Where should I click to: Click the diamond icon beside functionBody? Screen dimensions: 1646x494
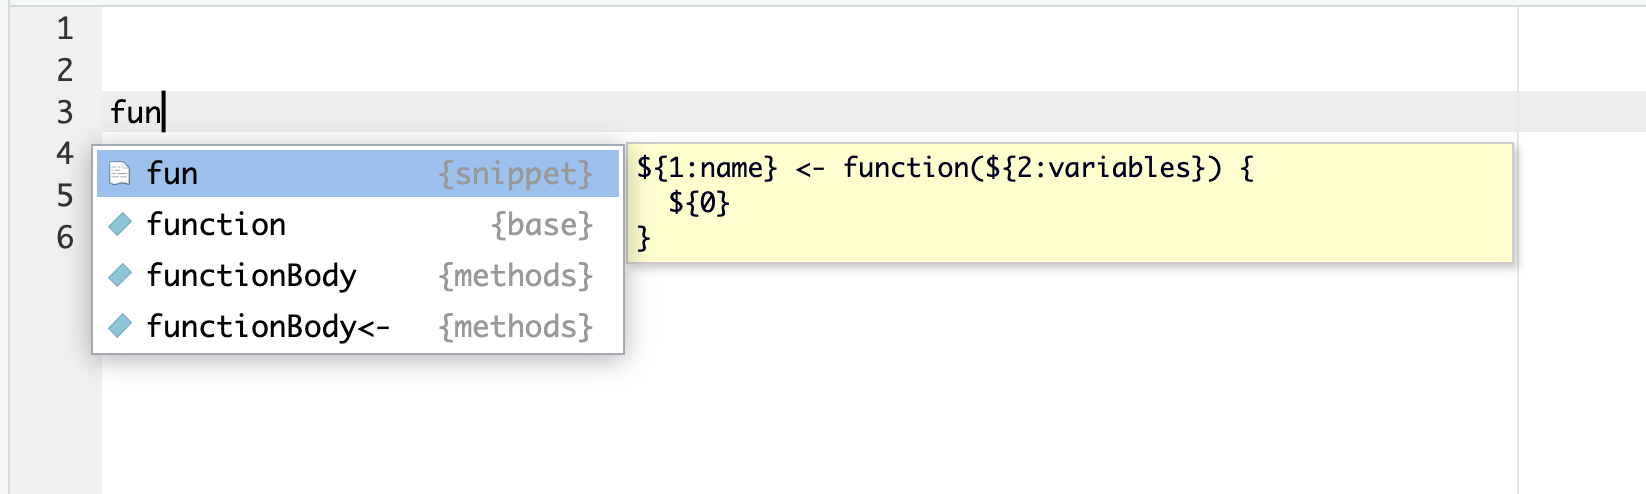120,275
